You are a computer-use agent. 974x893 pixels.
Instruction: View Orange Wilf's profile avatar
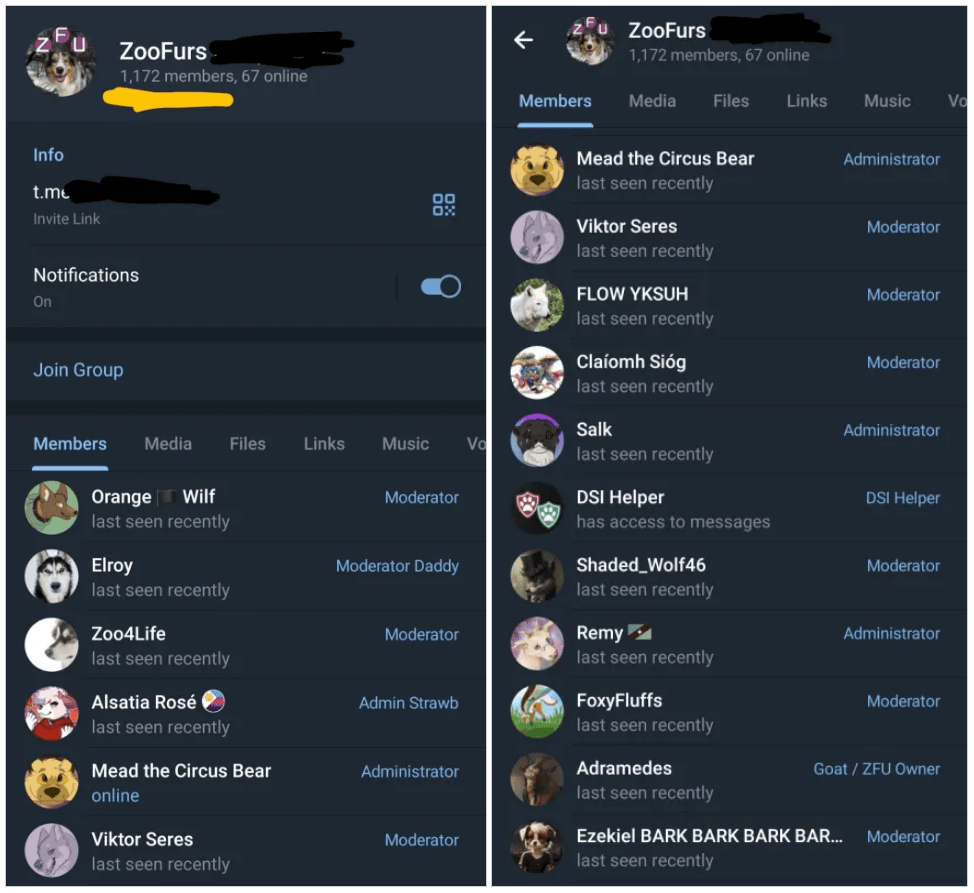[52, 507]
